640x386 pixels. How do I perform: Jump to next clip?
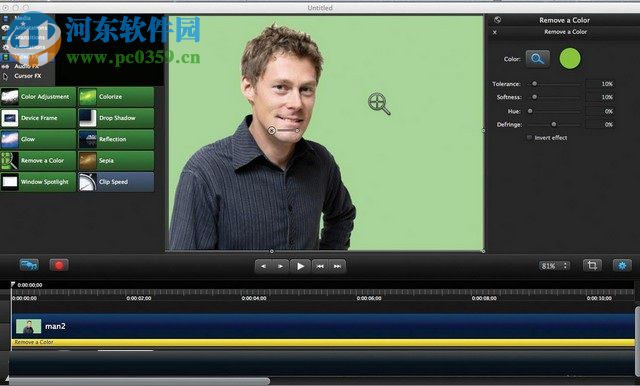point(337,266)
